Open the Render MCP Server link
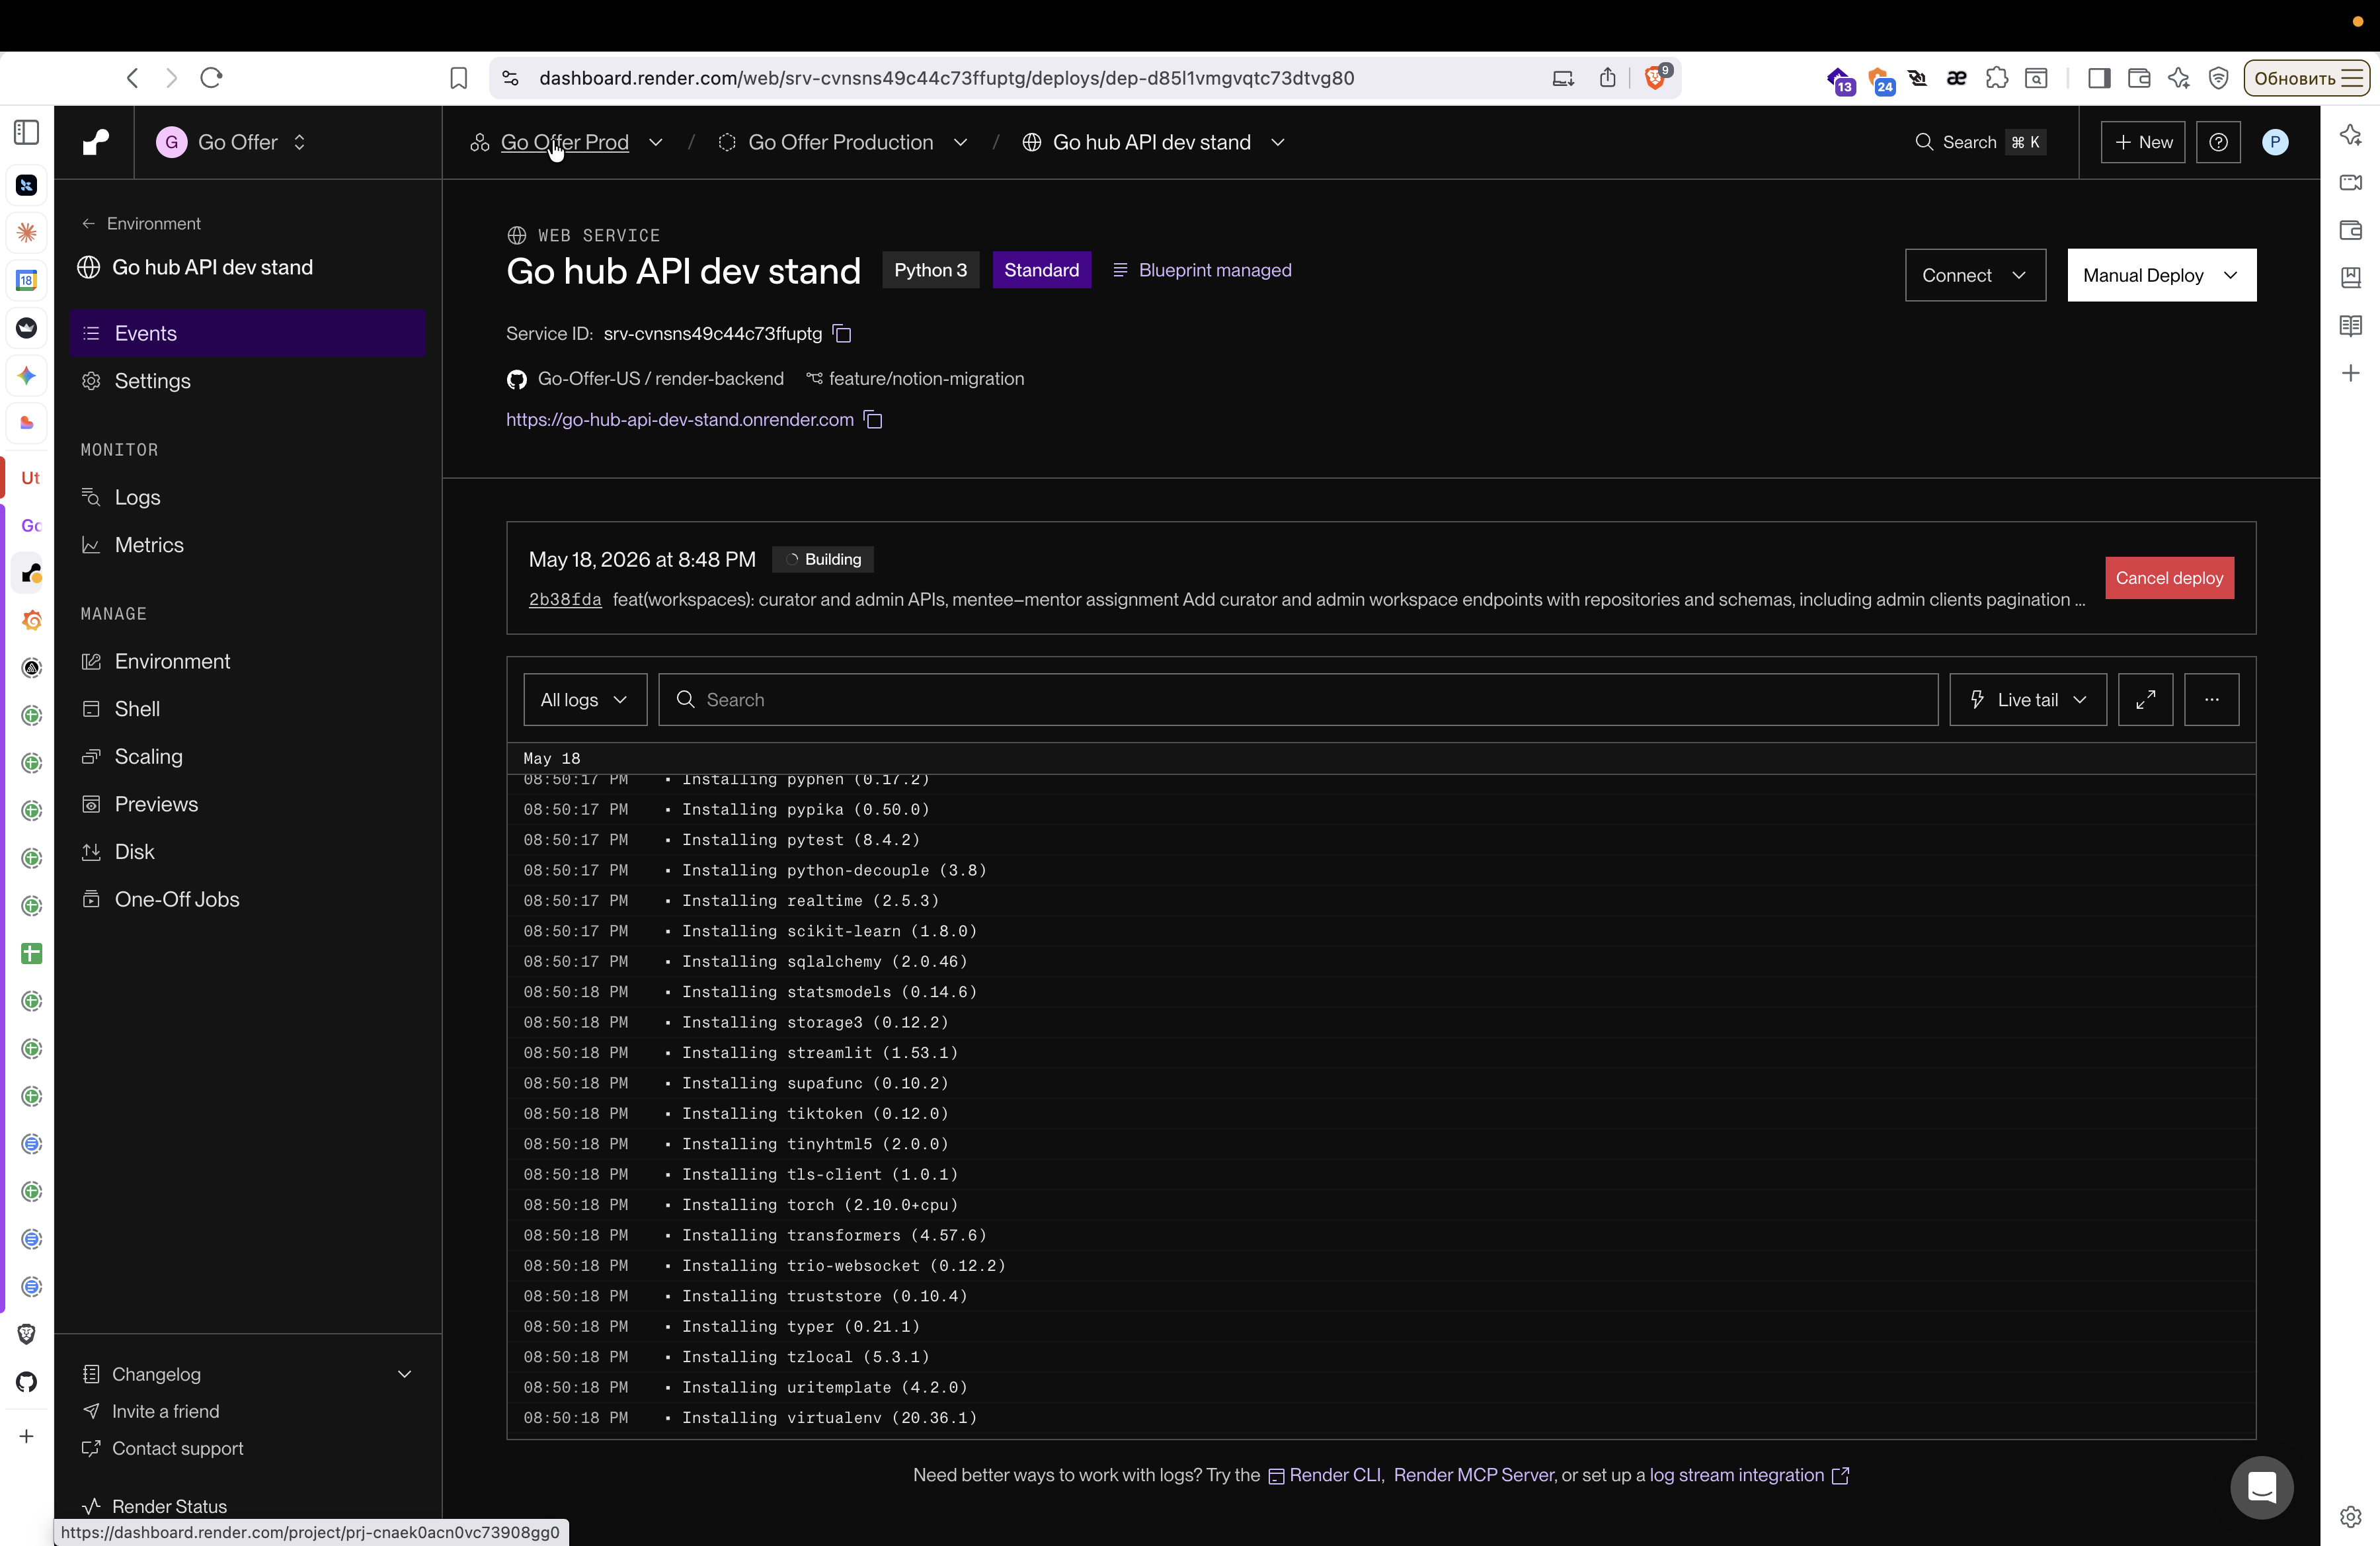Viewport: 2380px width, 1546px height. [1474, 1476]
